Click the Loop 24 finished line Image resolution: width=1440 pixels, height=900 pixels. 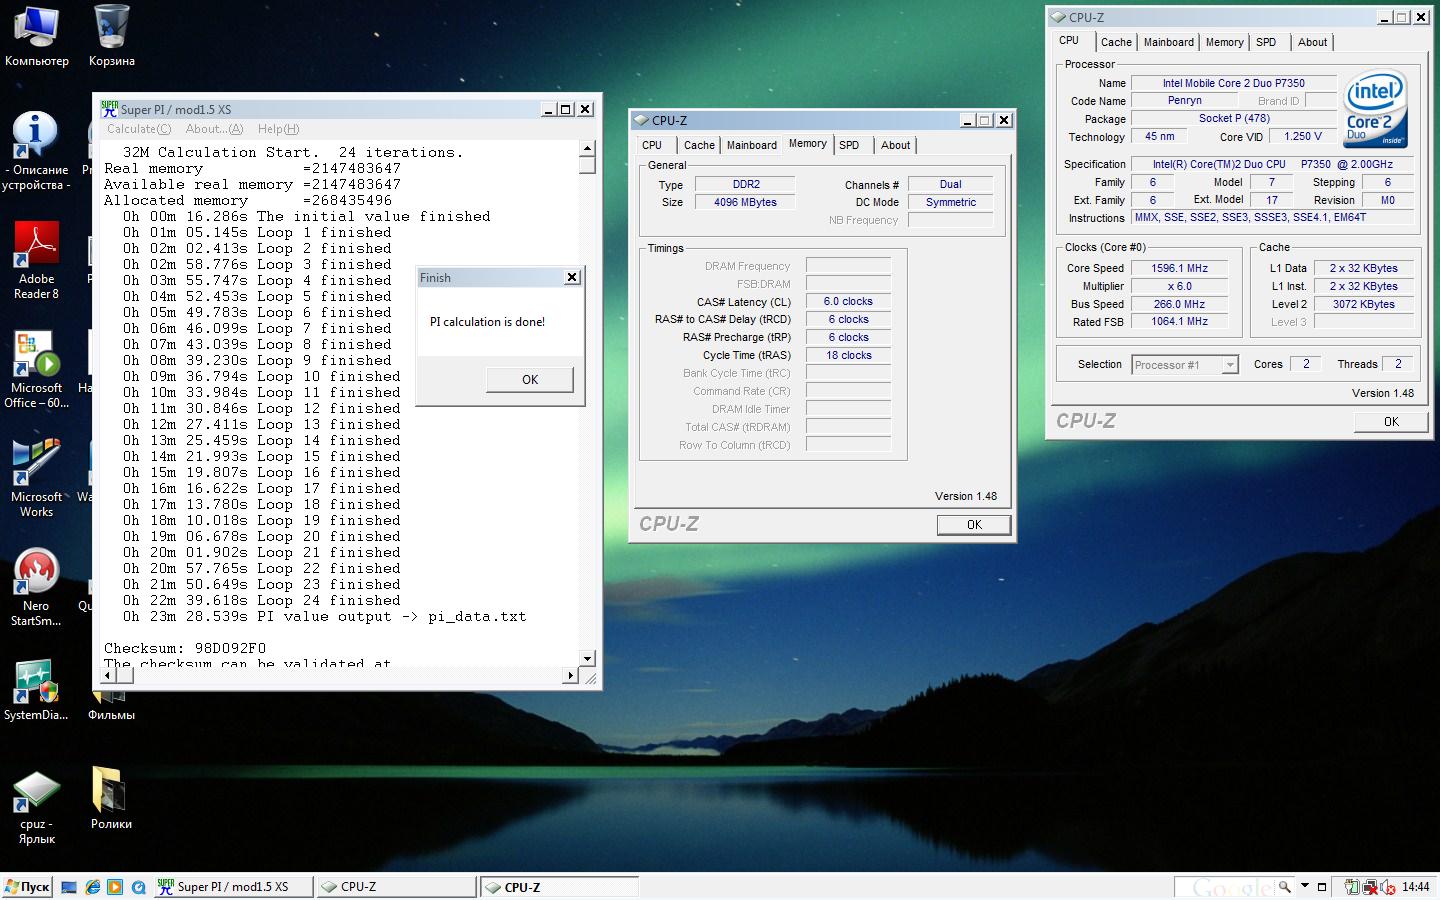262,600
